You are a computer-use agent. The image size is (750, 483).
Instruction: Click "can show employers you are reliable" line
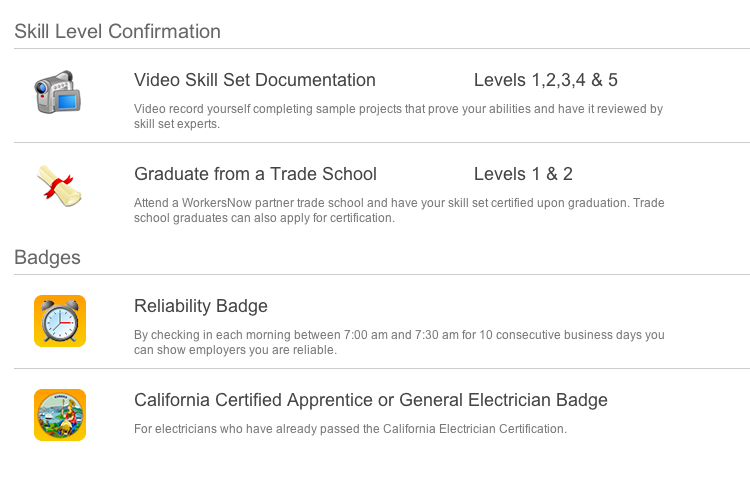(235, 350)
